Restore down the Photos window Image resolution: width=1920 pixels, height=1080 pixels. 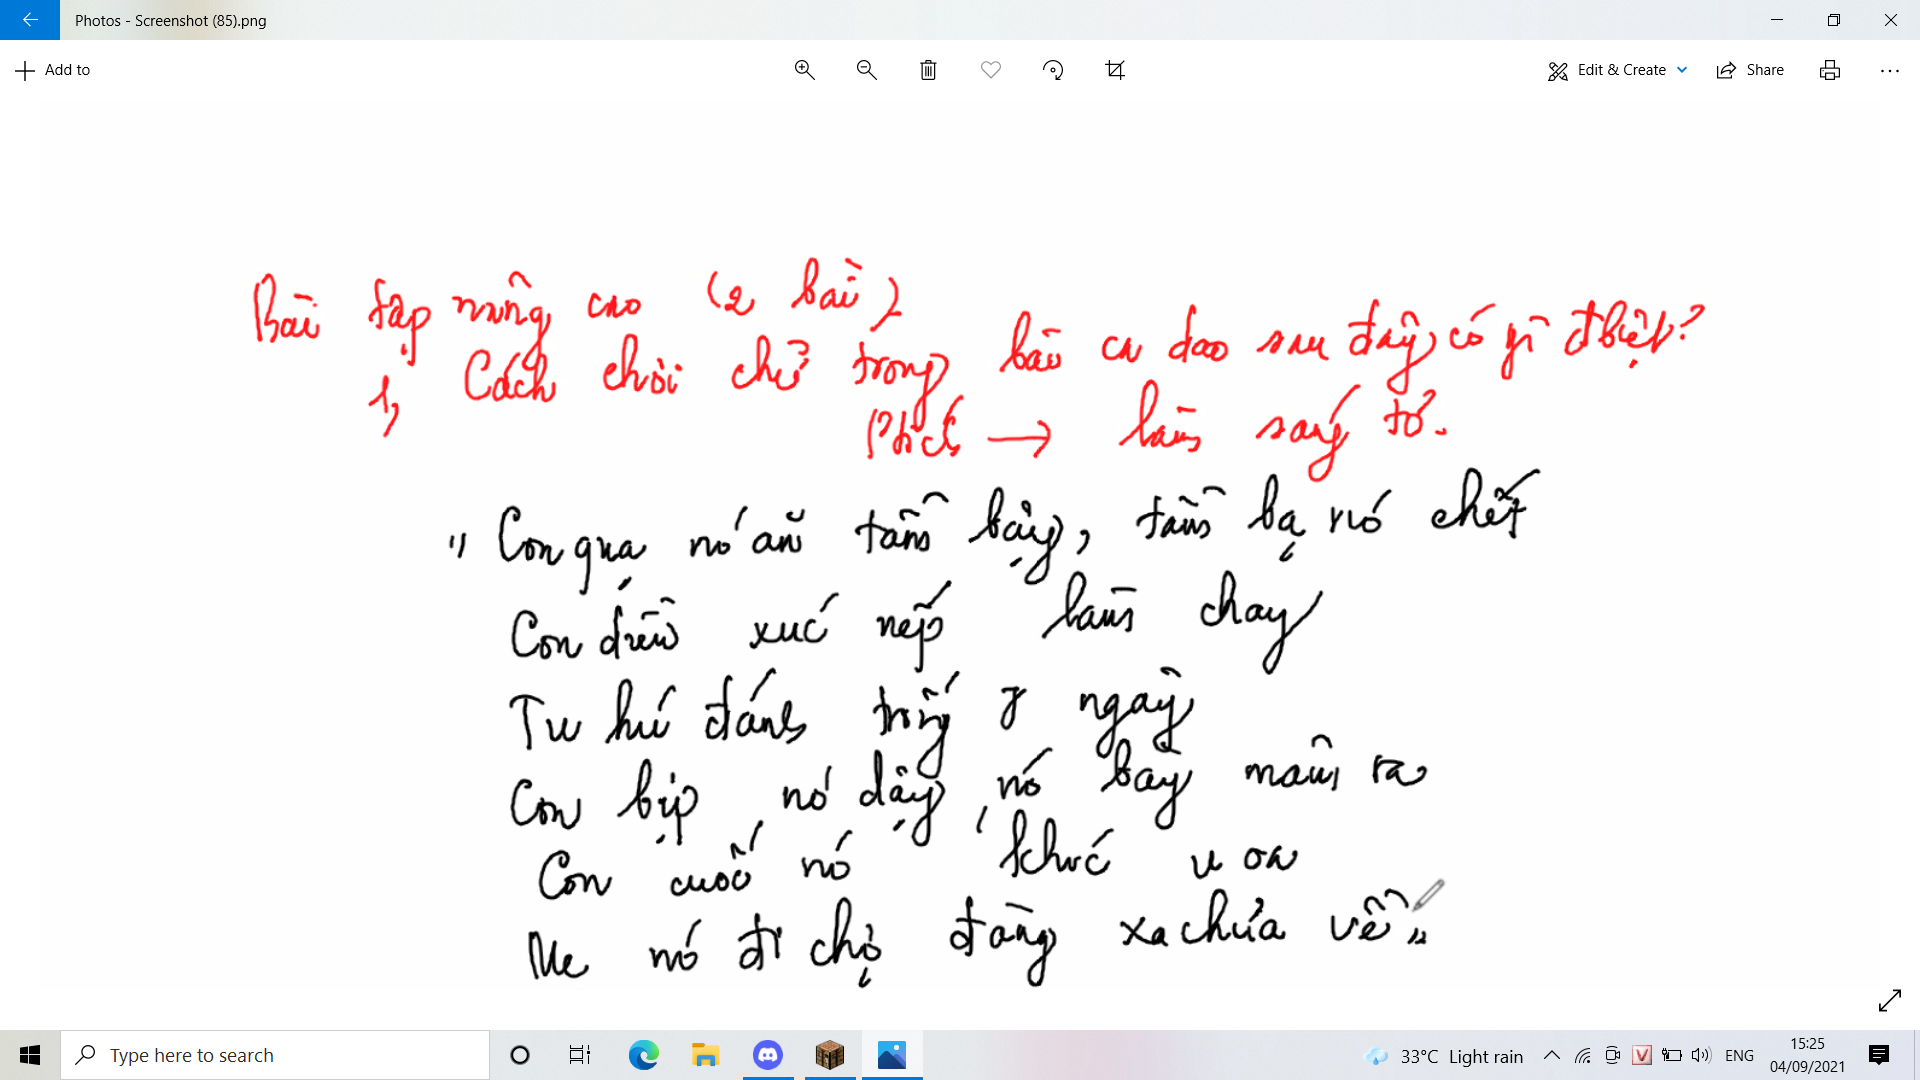pos(1834,20)
